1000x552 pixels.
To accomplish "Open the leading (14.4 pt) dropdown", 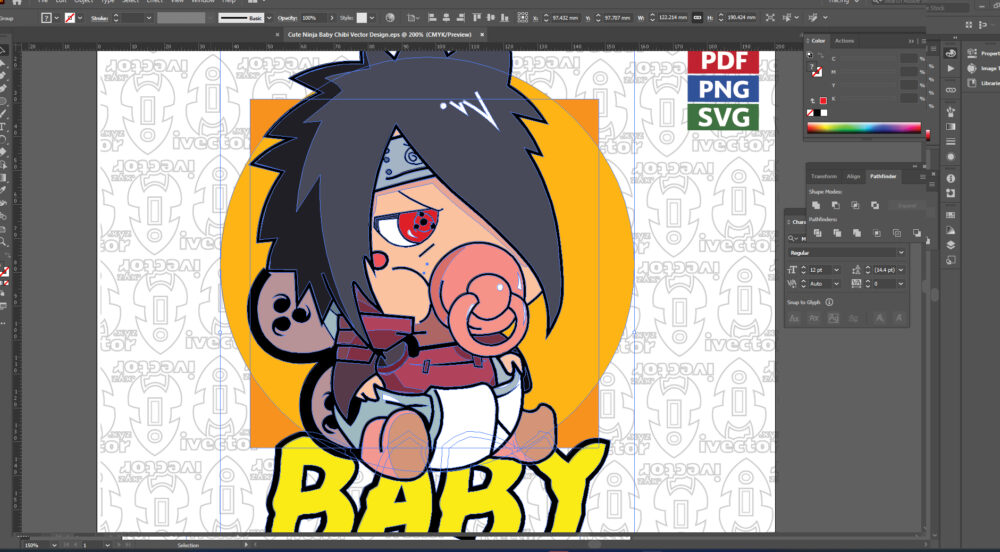I will (901, 270).
